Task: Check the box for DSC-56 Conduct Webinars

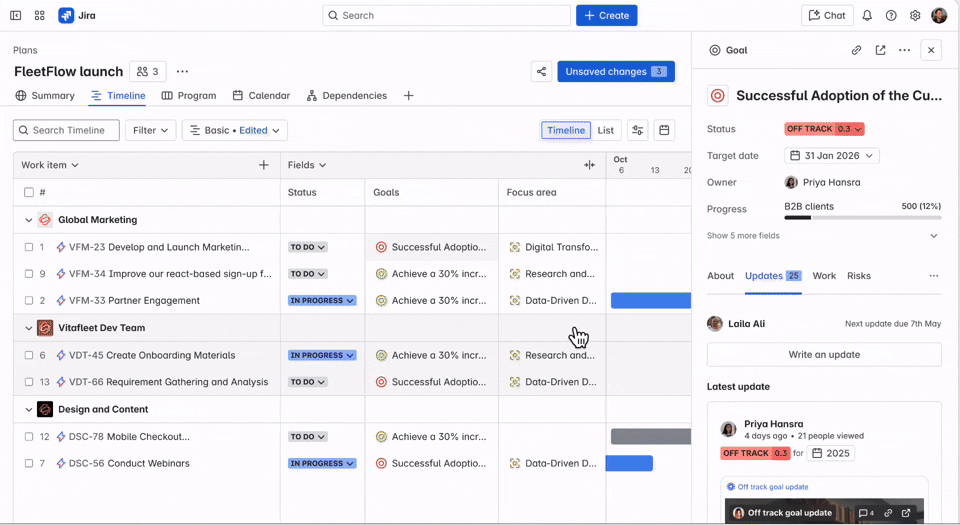Action: point(29,464)
